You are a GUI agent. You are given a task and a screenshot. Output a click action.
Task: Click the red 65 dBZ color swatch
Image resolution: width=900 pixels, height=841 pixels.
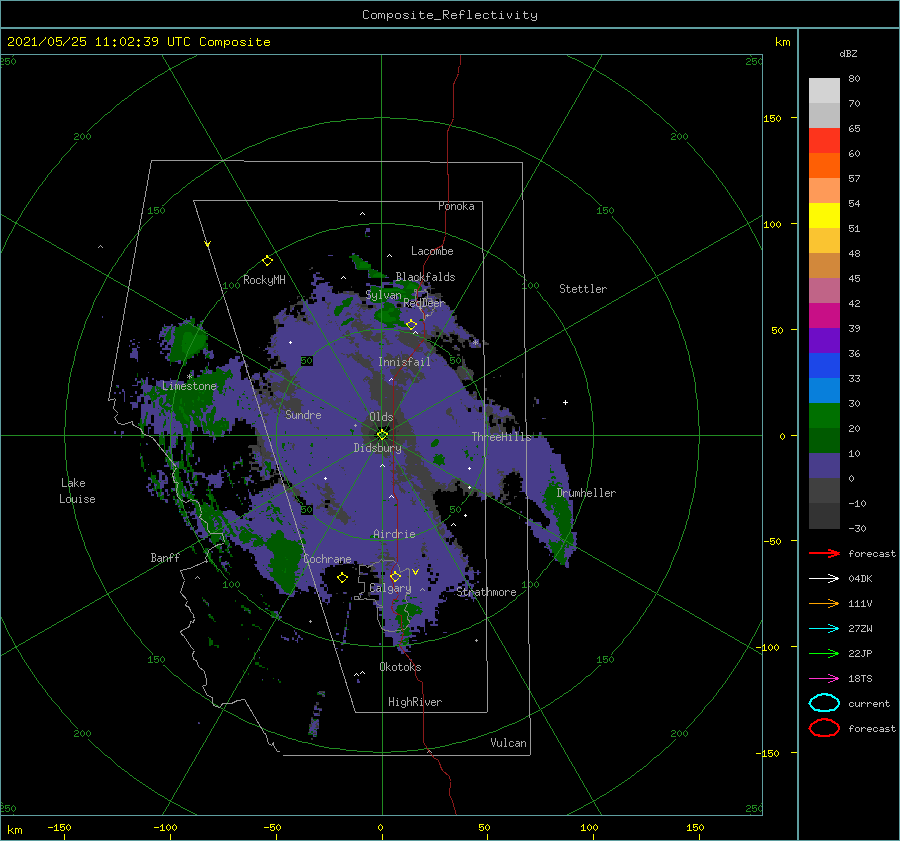[x=824, y=141]
